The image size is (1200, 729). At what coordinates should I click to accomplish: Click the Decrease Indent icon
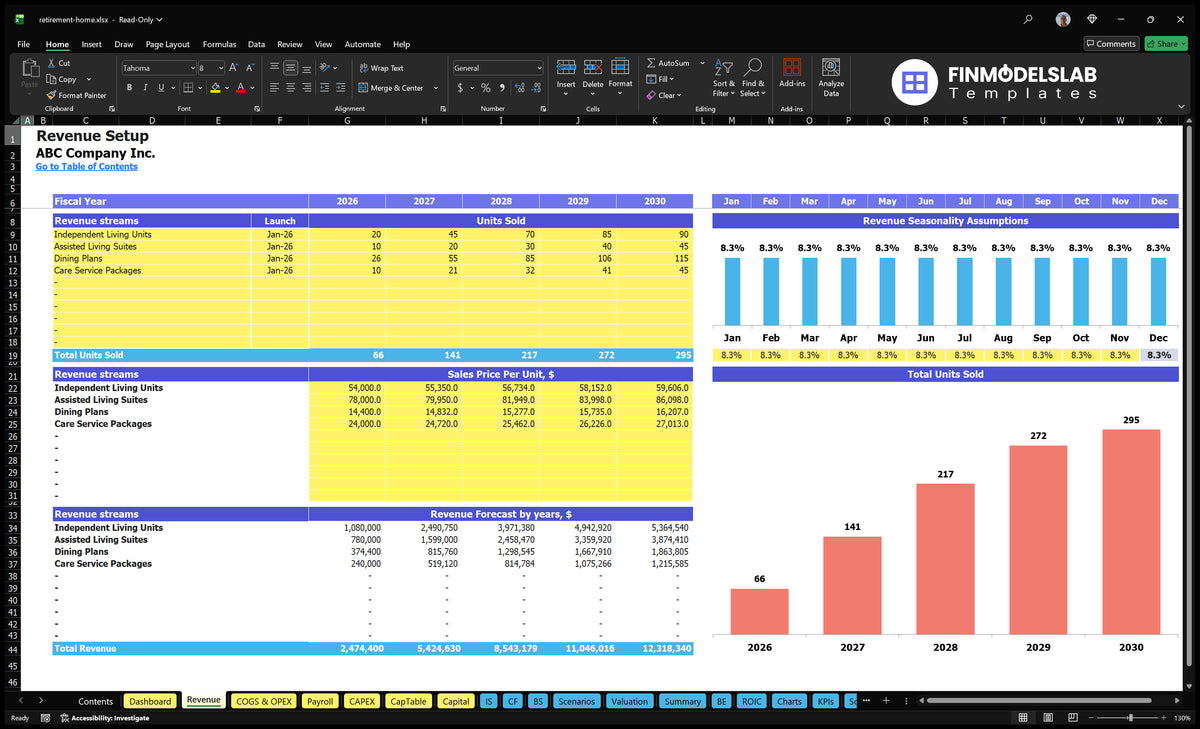[x=325, y=88]
